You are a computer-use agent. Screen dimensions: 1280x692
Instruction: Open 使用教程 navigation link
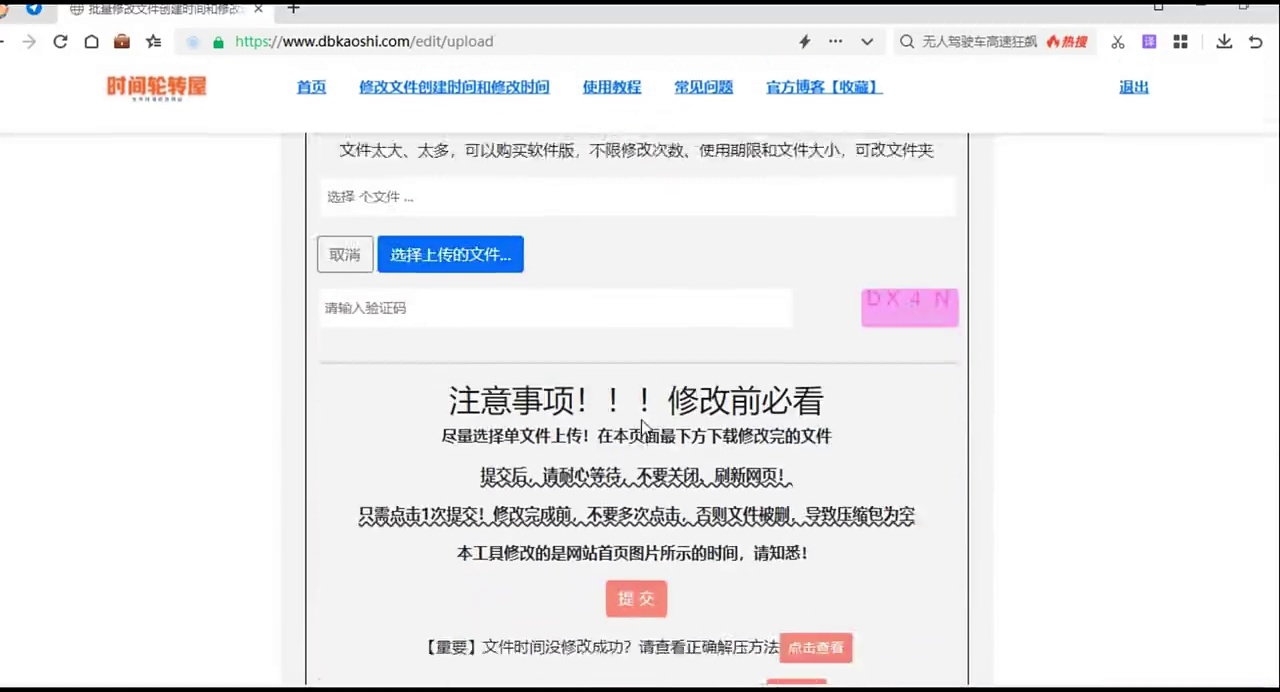click(x=612, y=88)
